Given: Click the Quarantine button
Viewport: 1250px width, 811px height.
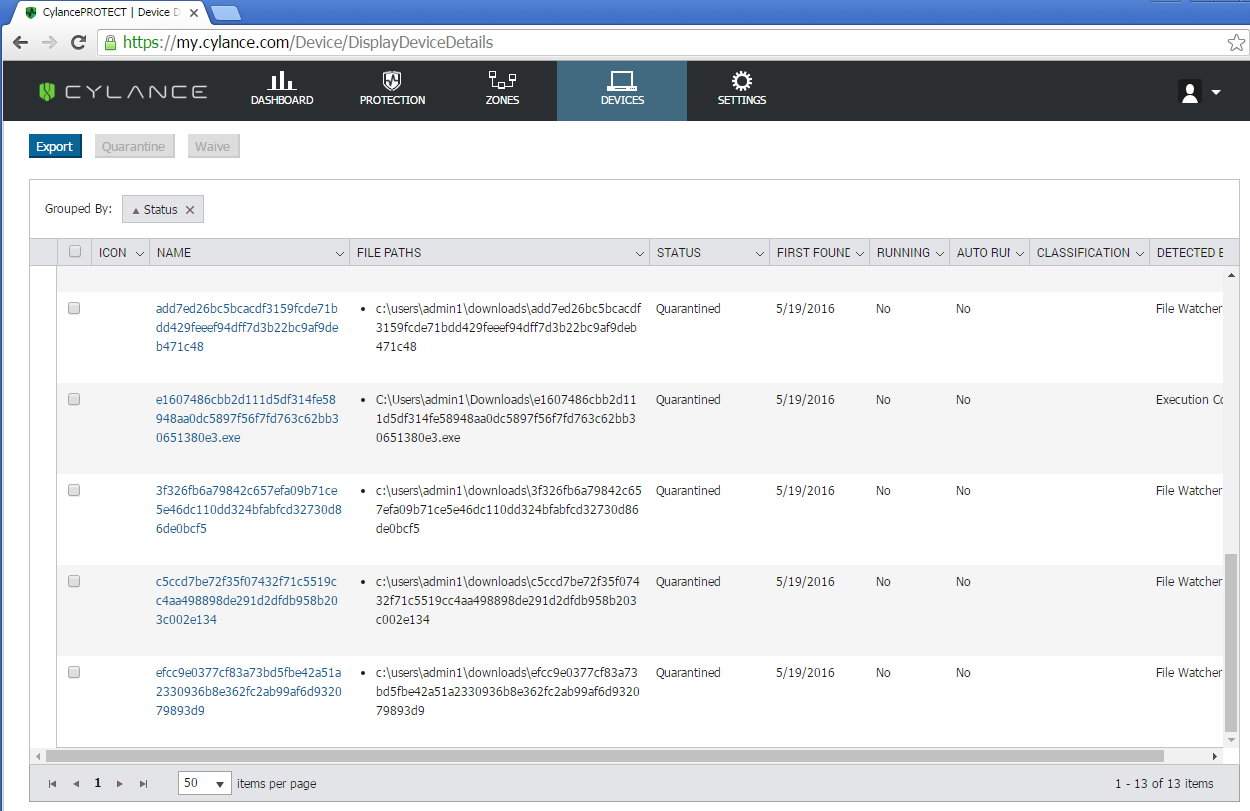Looking at the screenshot, I should coord(134,147).
